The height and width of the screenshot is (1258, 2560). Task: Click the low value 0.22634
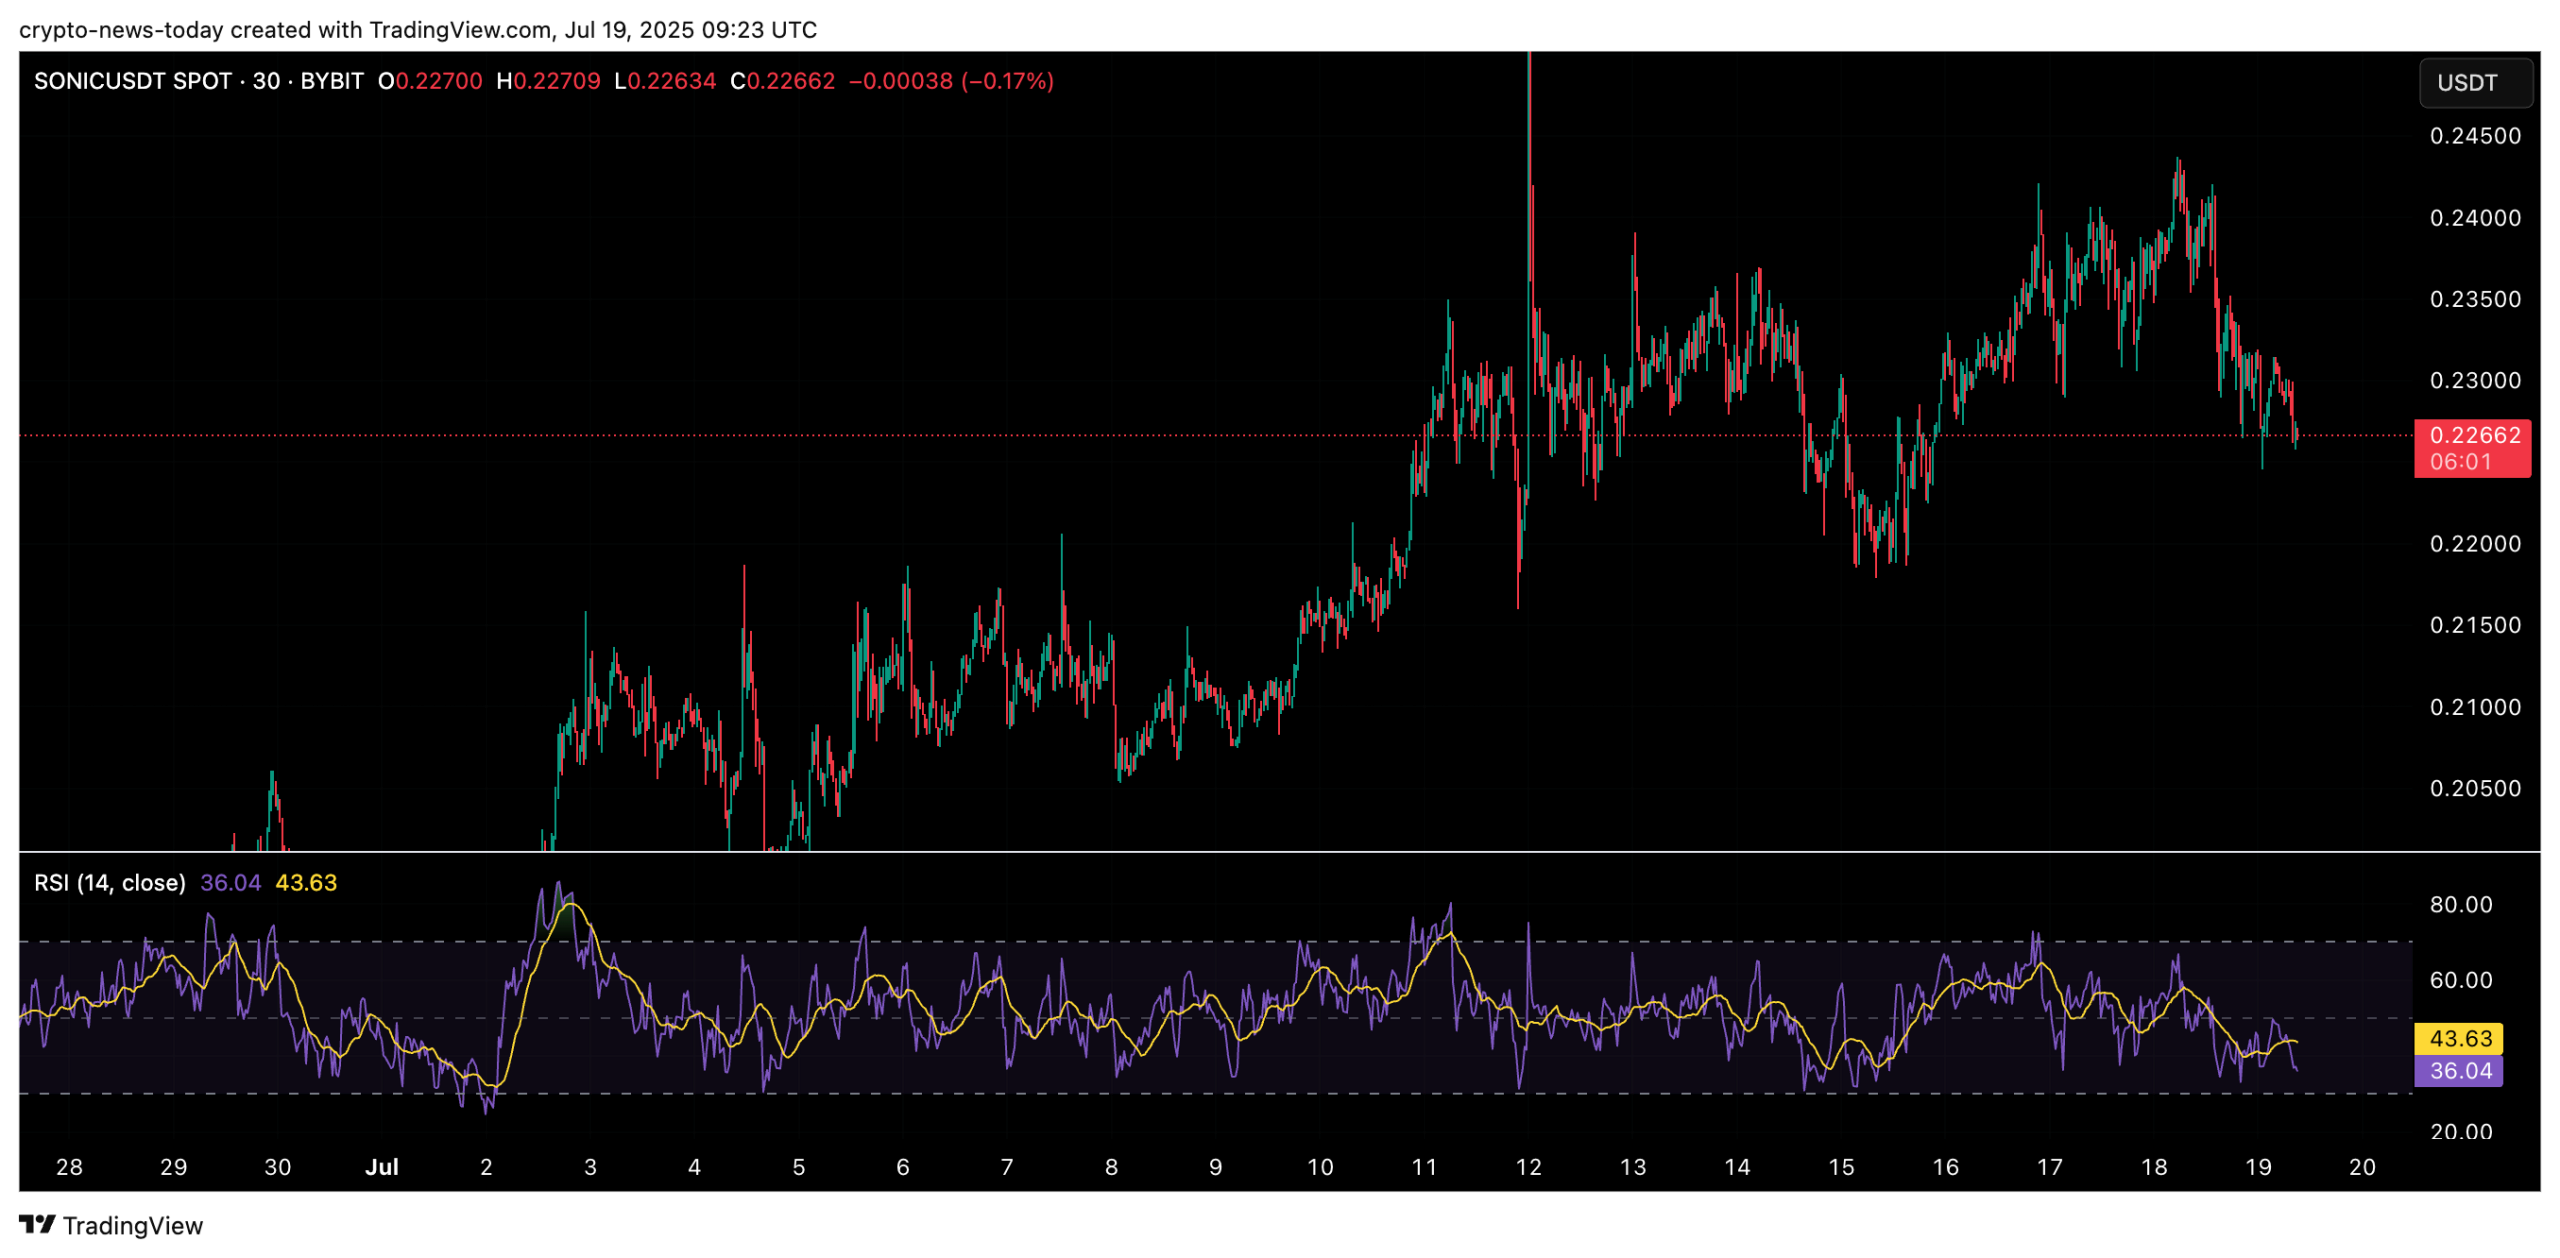click(x=671, y=81)
